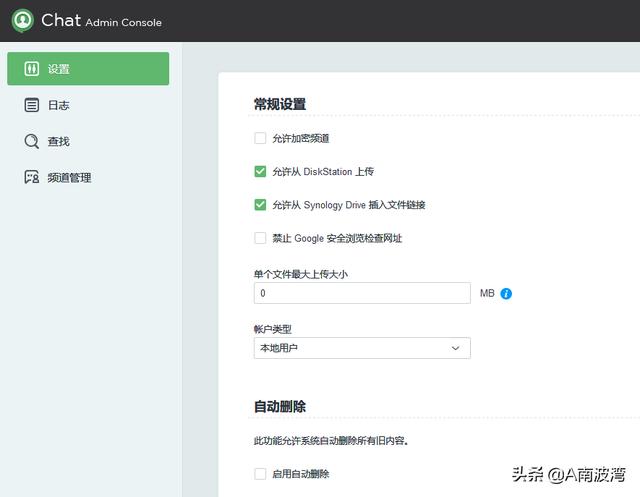Click the 查找 magnifier icon
This screenshot has height=497, width=640.
pos(31,141)
